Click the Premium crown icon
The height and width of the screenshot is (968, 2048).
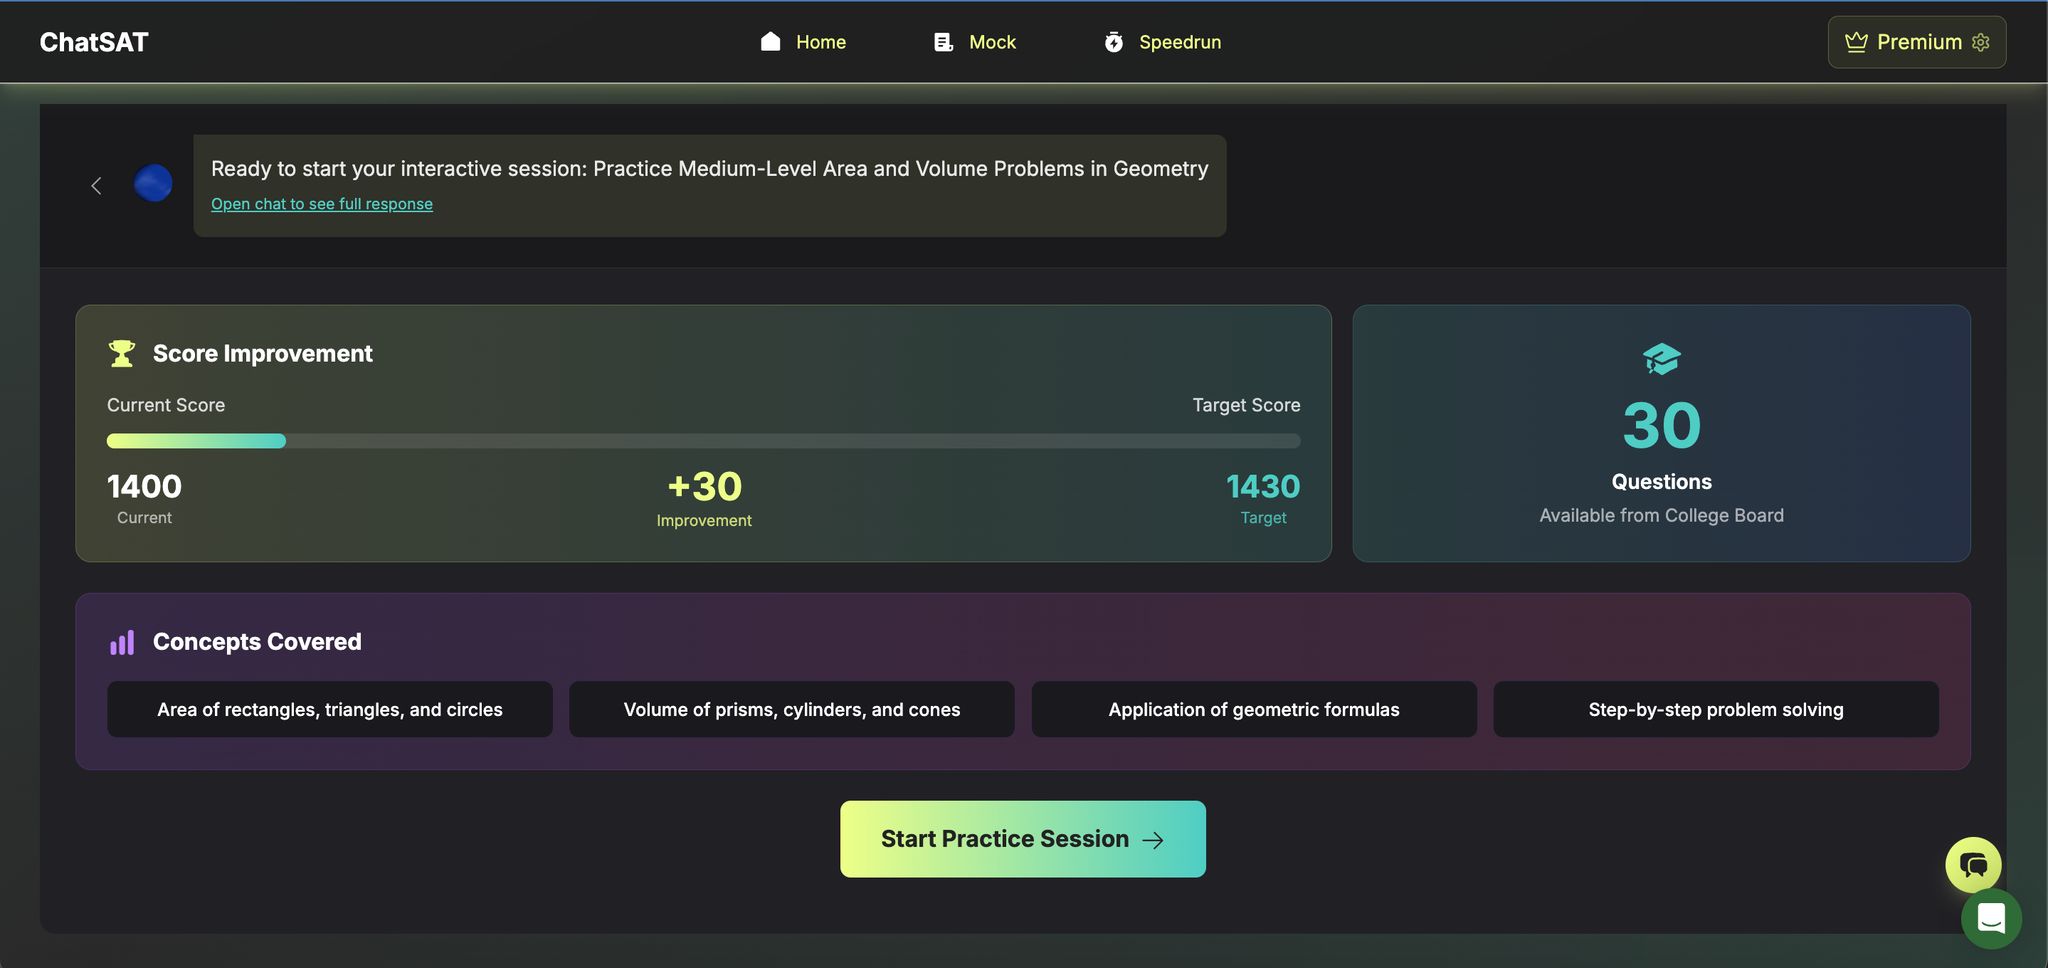(x=1856, y=42)
